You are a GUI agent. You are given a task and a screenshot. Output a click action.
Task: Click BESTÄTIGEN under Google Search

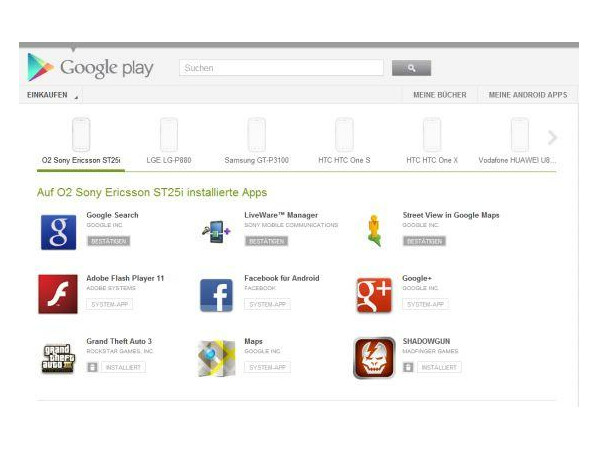[109, 241]
